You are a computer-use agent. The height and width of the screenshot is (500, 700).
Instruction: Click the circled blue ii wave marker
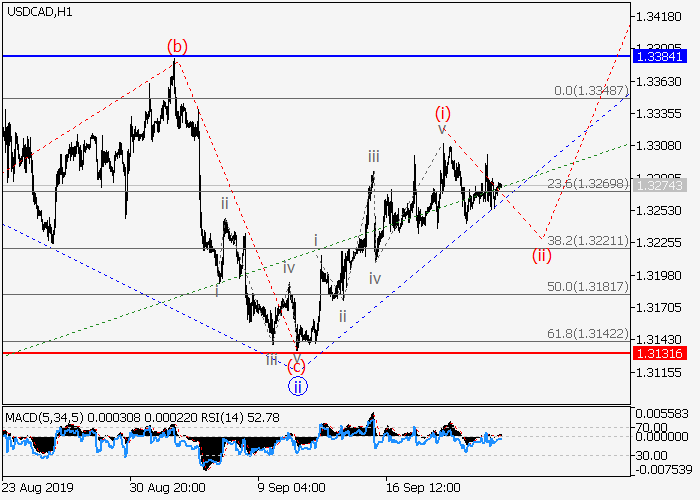pos(297,385)
